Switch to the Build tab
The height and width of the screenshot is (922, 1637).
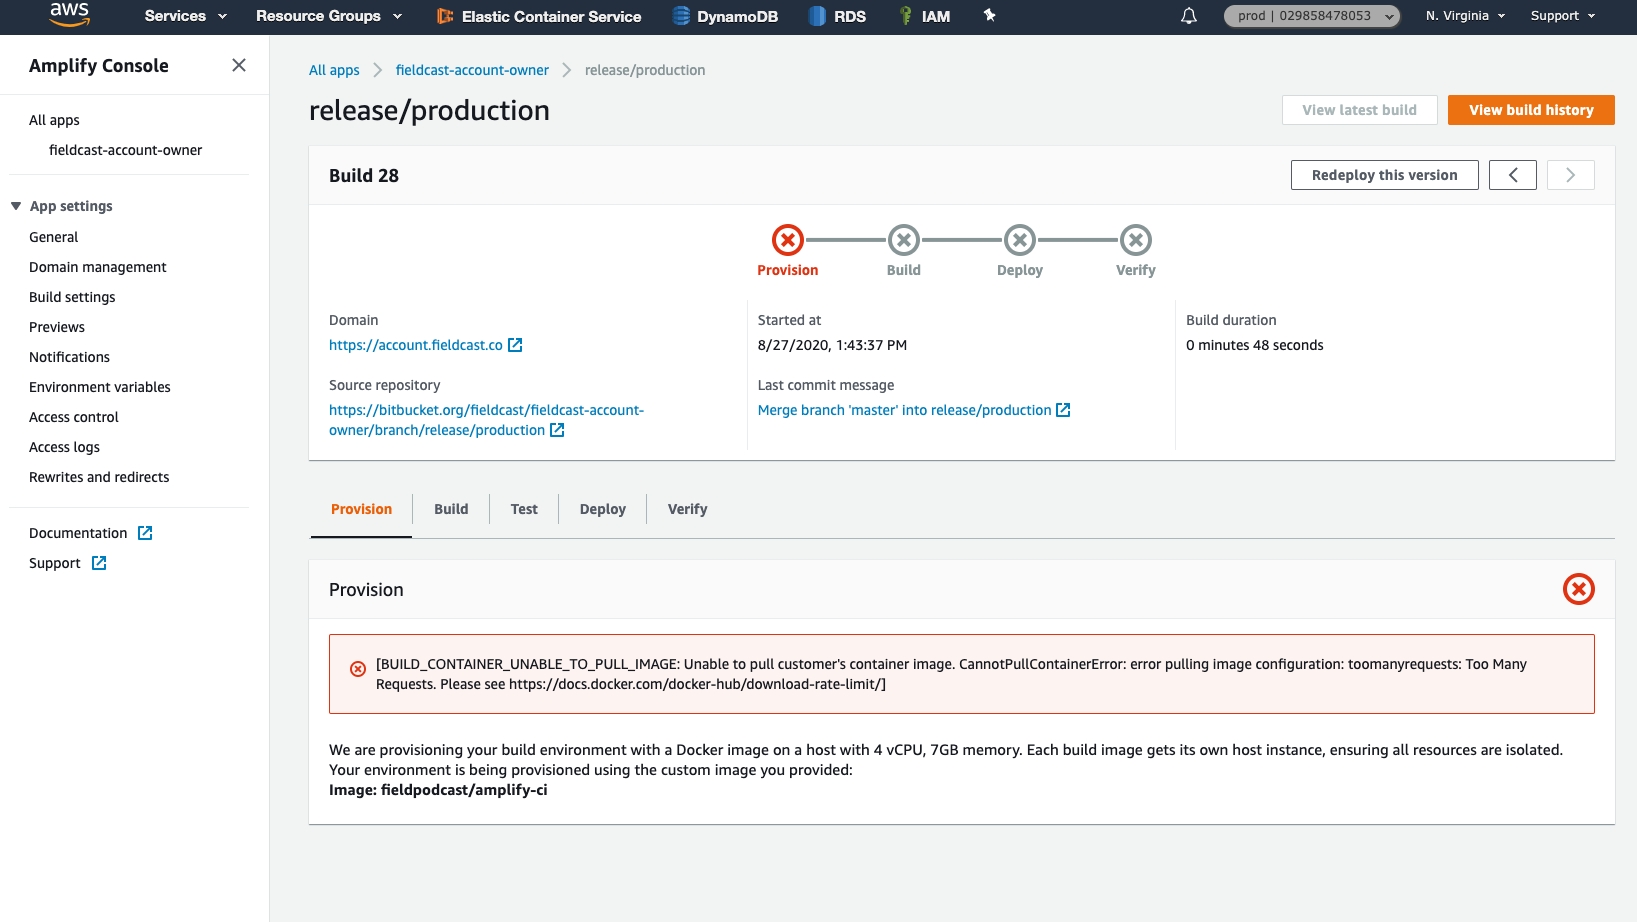point(451,509)
